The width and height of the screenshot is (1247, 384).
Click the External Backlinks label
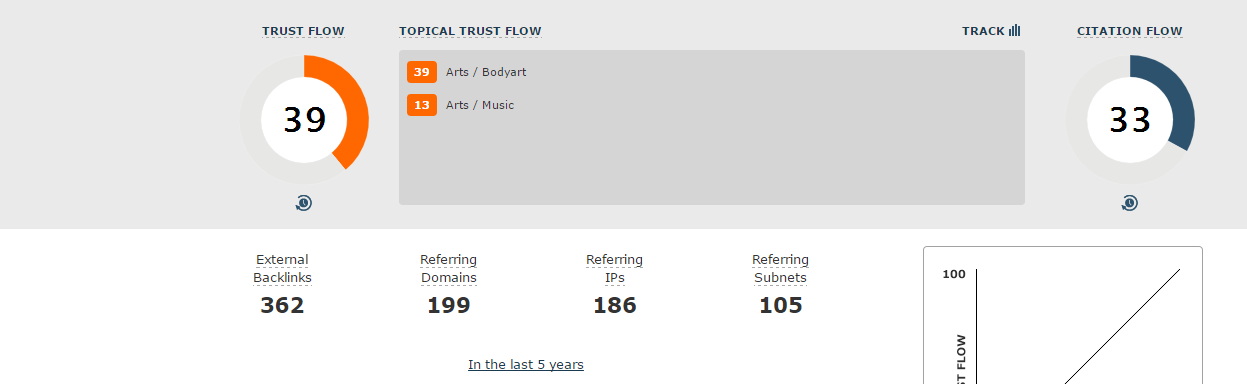(x=282, y=269)
